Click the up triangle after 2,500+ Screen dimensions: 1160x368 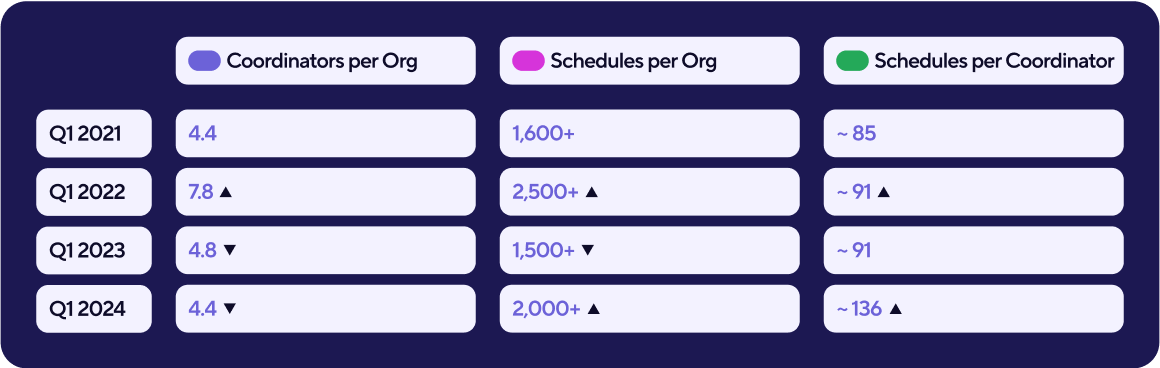point(591,193)
